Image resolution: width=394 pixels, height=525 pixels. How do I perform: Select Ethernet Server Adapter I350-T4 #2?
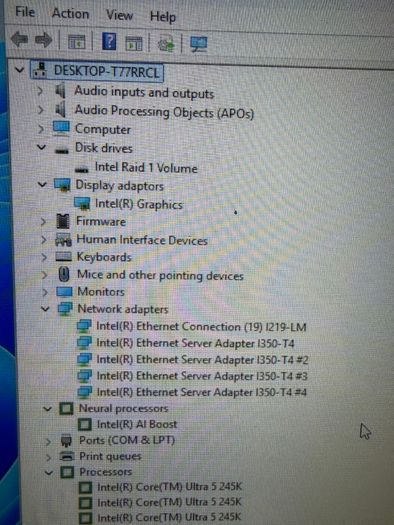coord(202,360)
